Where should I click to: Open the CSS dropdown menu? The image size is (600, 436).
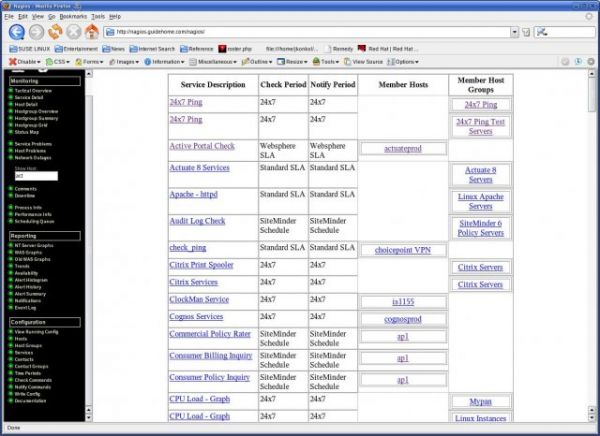click(59, 61)
